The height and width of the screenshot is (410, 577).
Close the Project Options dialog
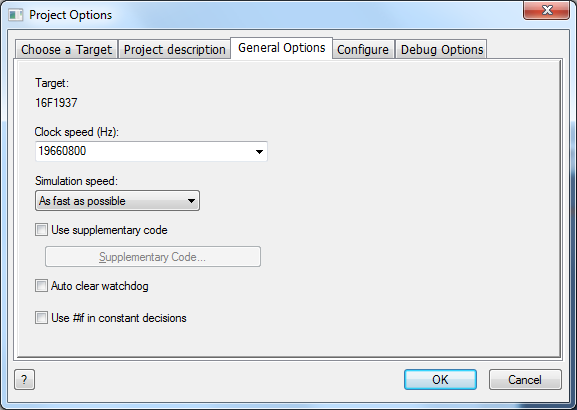pos(546,10)
